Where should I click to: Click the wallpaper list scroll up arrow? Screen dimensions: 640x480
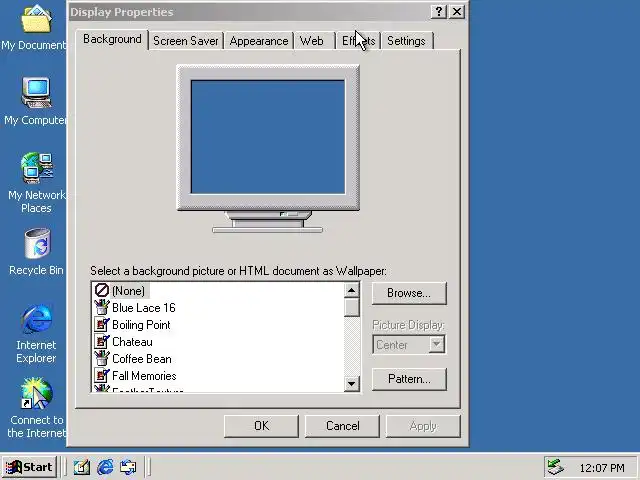[351, 291]
